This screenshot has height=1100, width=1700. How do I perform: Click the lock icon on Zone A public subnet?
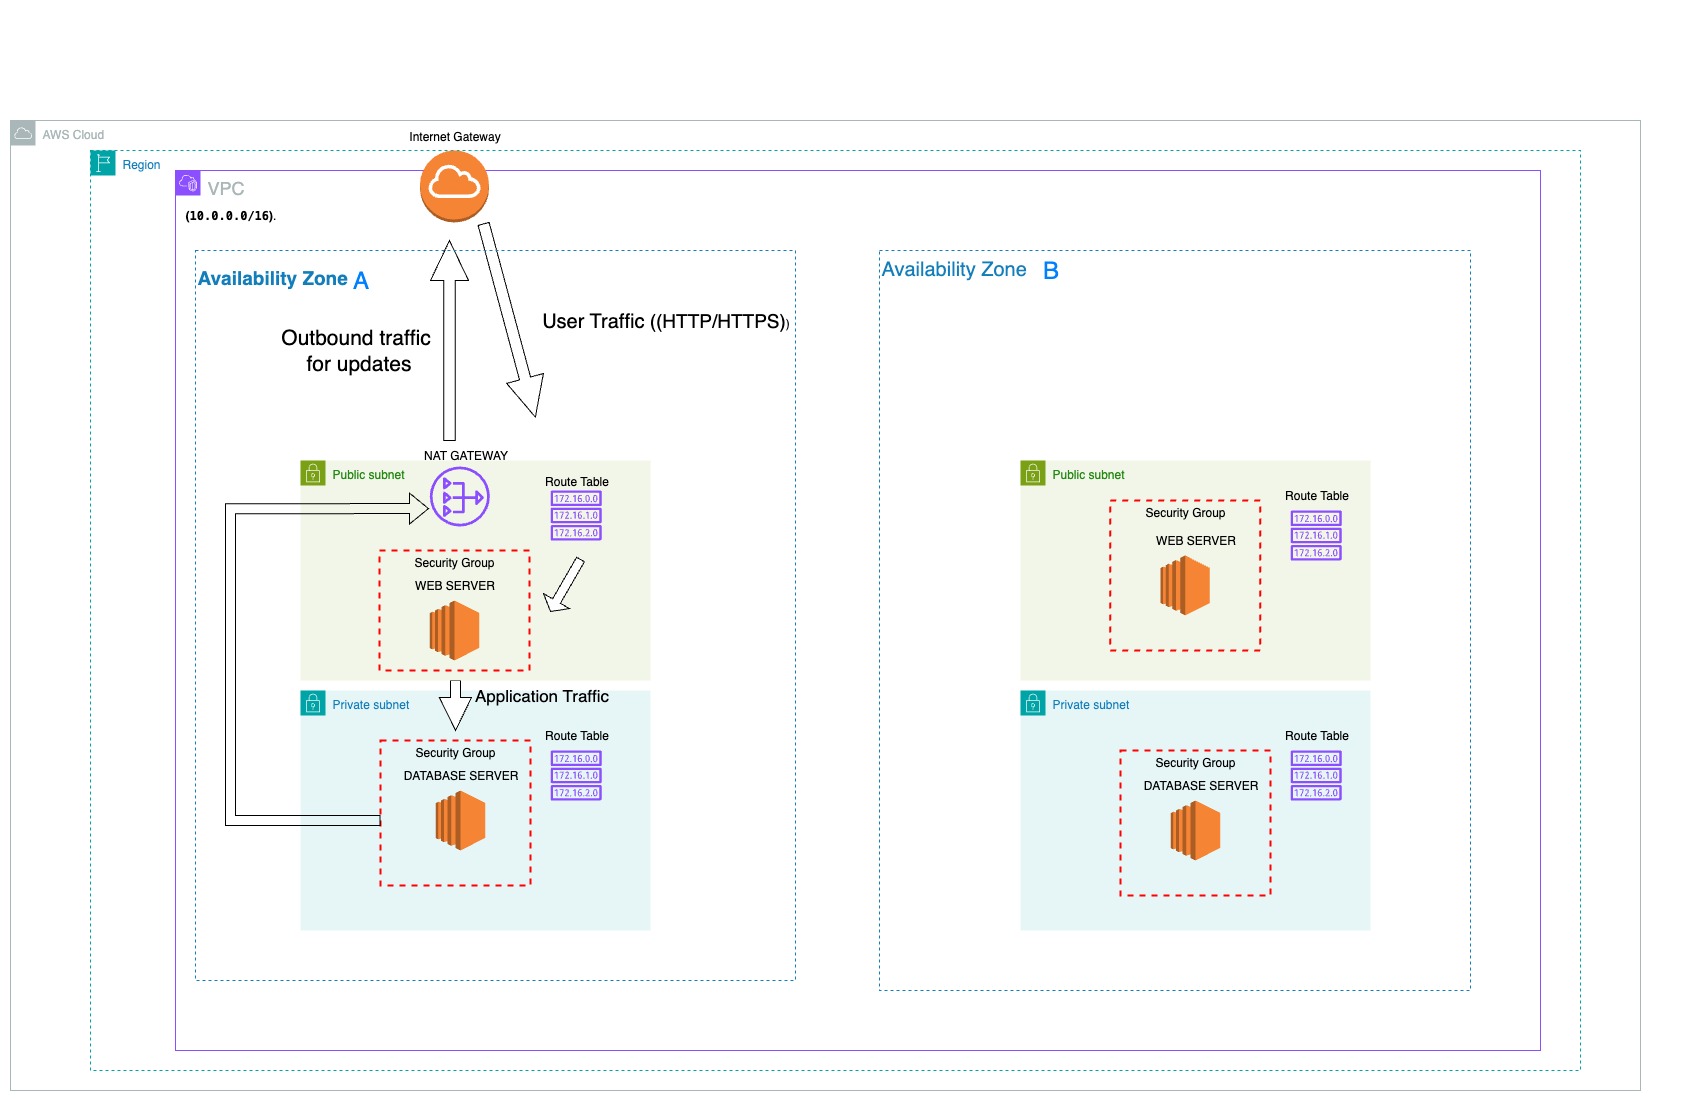tap(312, 474)
